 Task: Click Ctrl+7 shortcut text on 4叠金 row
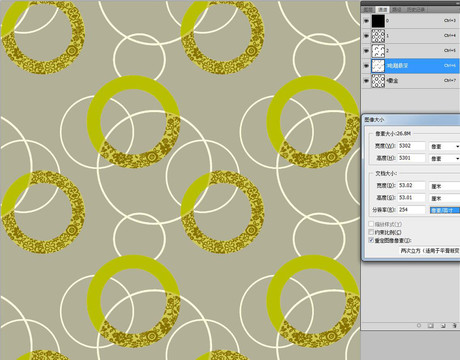coord(450,80)
